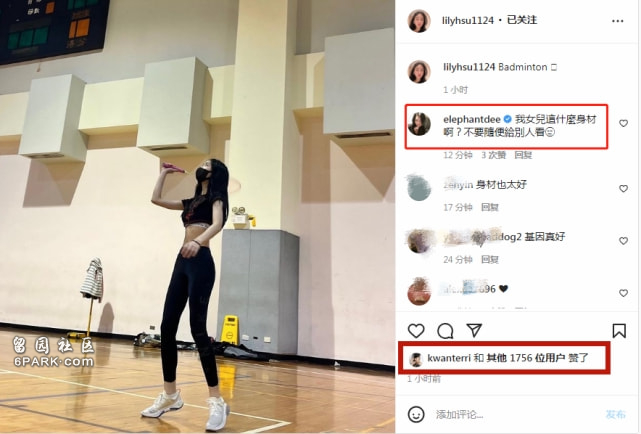Screen dimensions: 641x434
Task: Focus the 添加评论 comment input field
Action: click(x=517, y=415)
